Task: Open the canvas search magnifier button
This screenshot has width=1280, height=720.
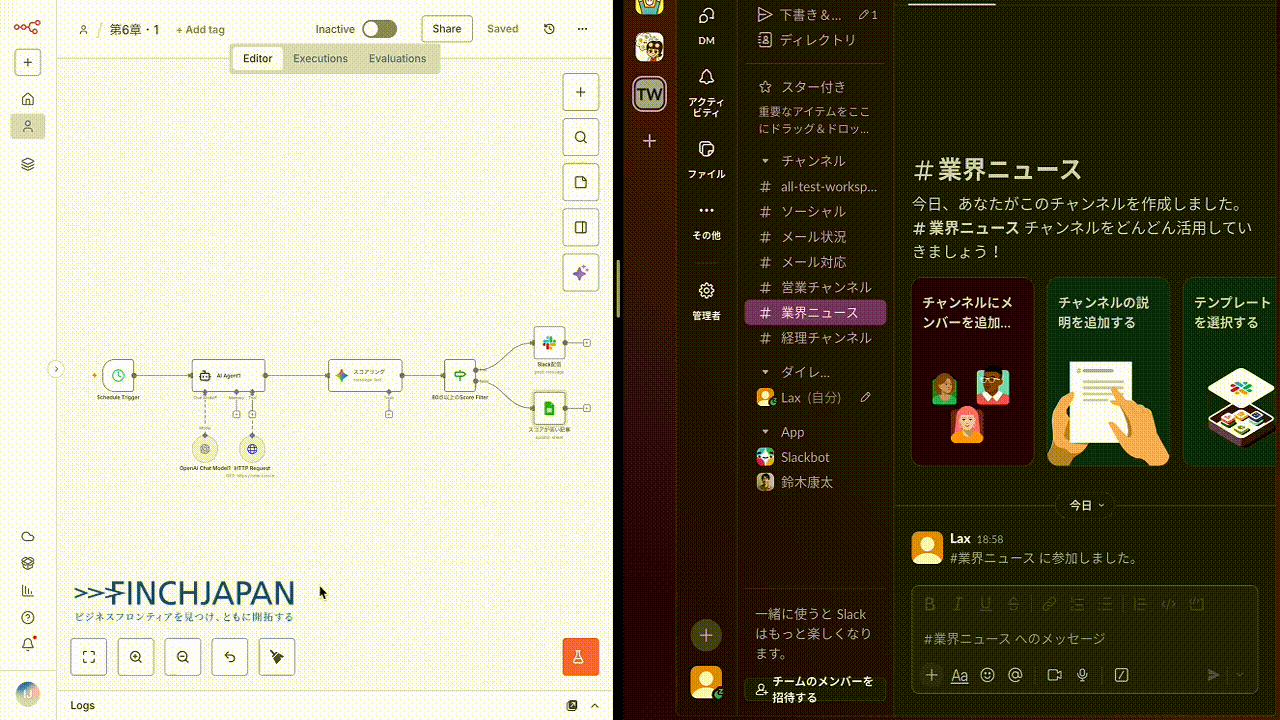Action: pyautogui.click(x=581, y=138)
